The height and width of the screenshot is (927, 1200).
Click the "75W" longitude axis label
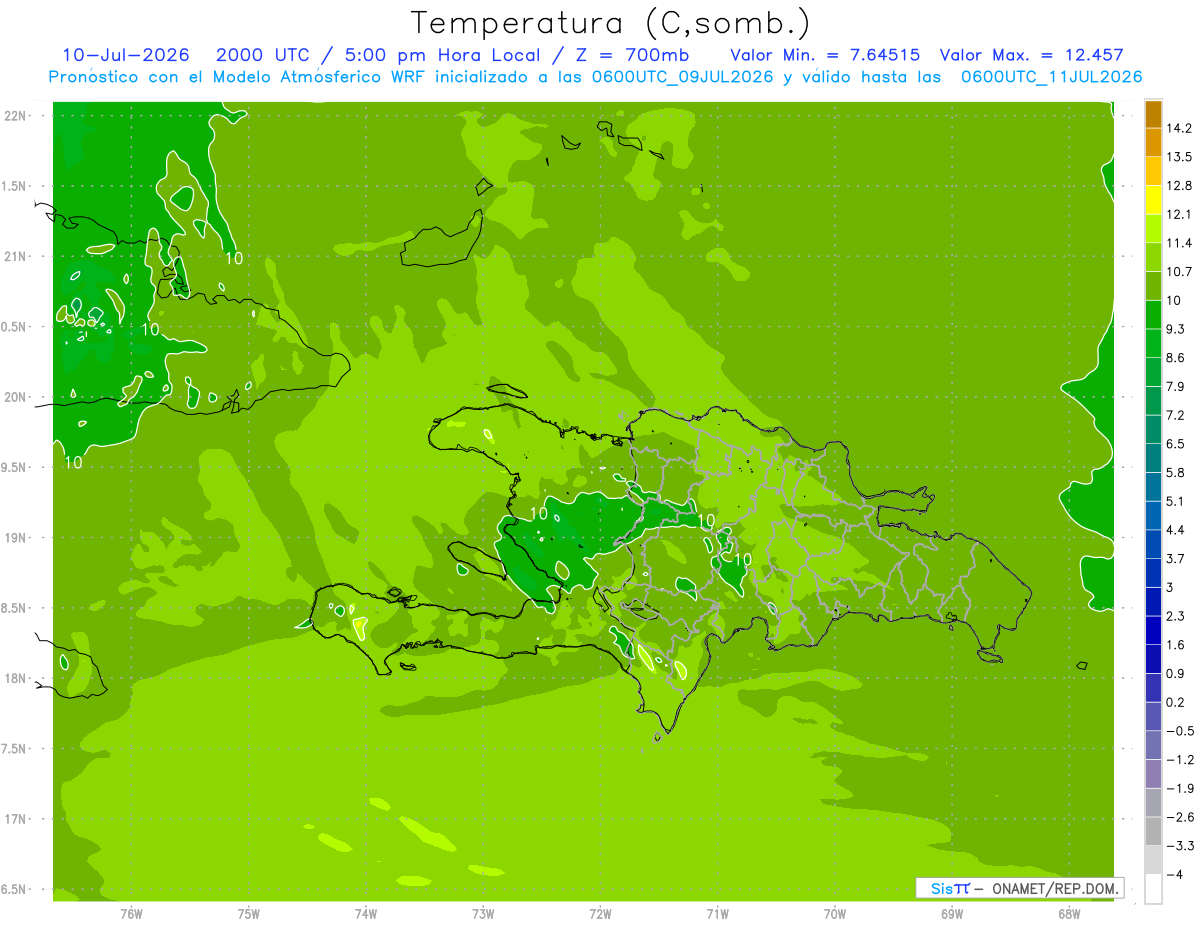[249, 913]
